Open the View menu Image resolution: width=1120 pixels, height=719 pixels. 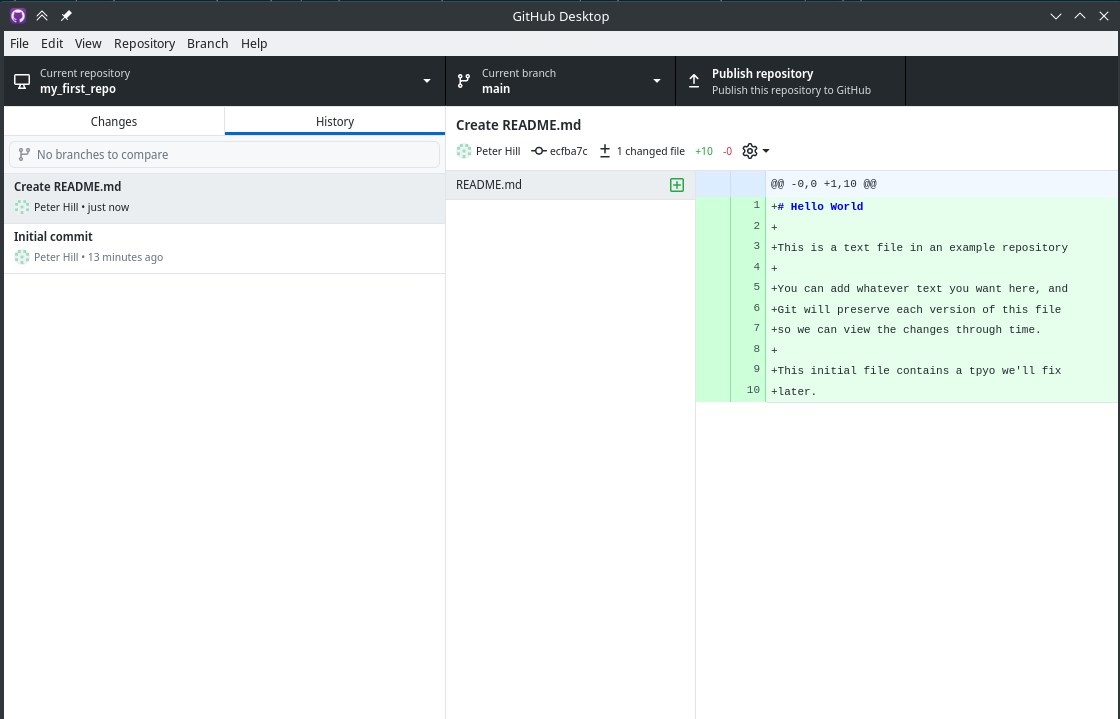pyautogui.click(x=88, y=44)
